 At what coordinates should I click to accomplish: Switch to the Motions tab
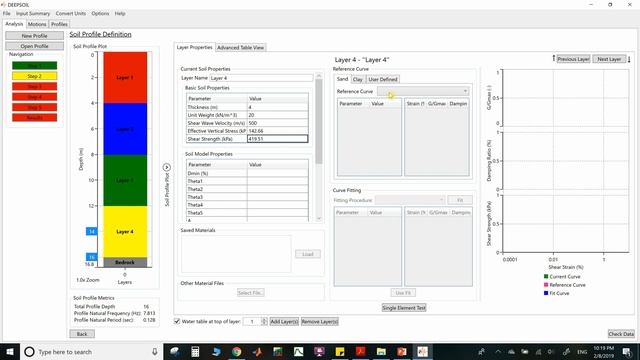coord(37,24)
